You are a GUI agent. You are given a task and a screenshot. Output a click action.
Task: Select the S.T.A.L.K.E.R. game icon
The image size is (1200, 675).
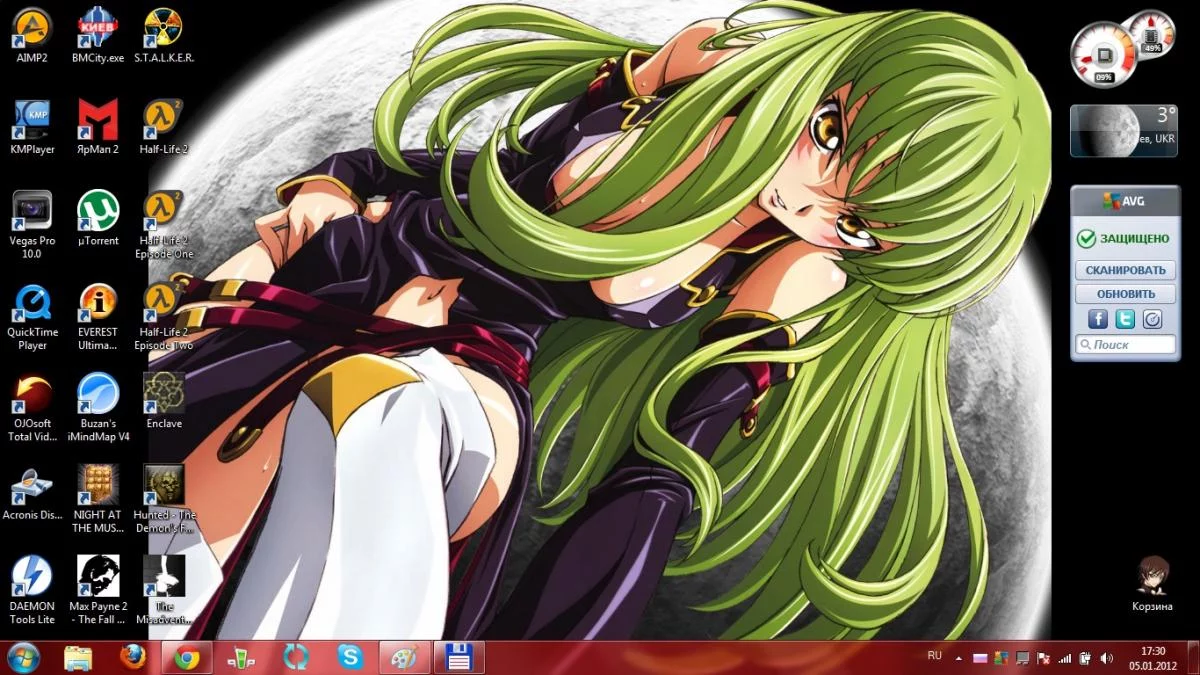[164, 33]
